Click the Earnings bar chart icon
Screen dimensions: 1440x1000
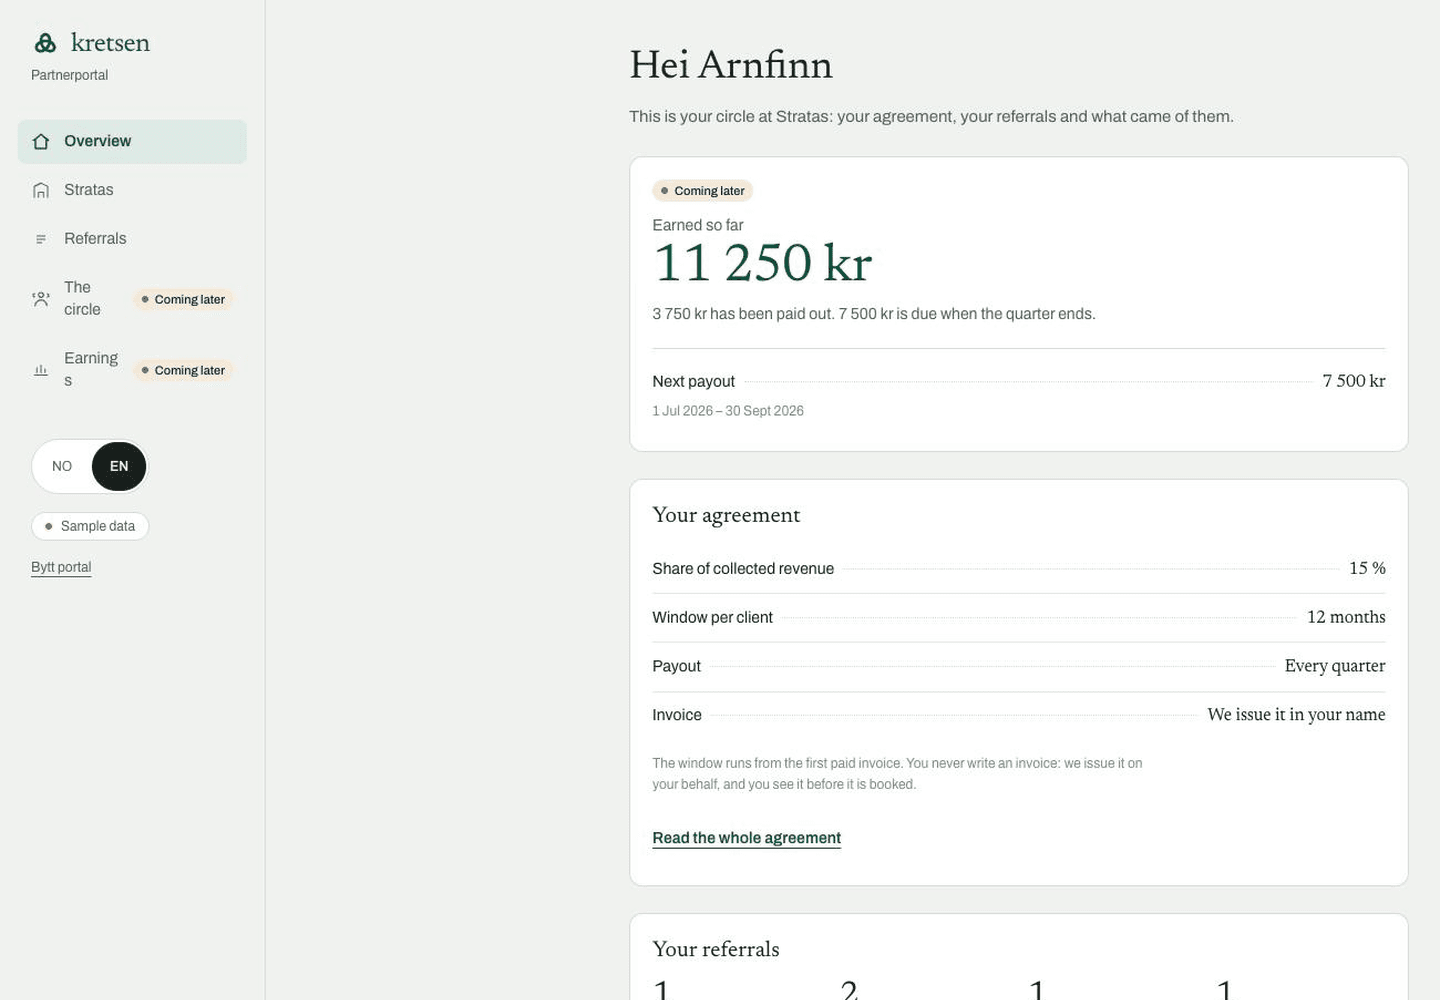click(41, 370)
